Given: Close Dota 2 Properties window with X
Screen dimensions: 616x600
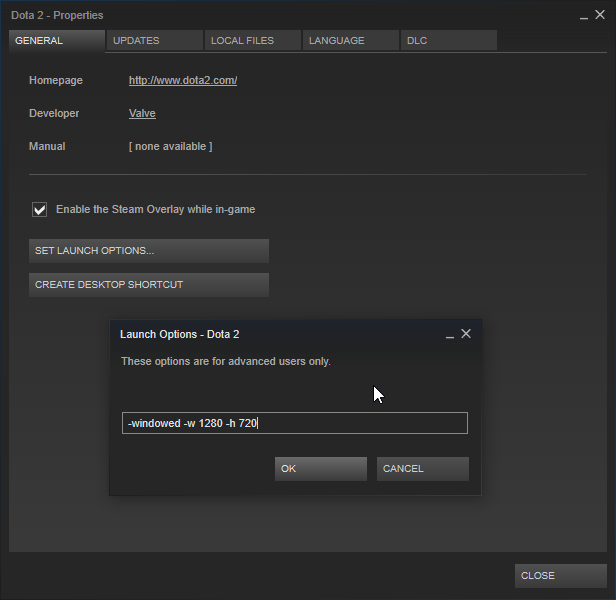Looking at the screenshot, I should pos(600,15).
